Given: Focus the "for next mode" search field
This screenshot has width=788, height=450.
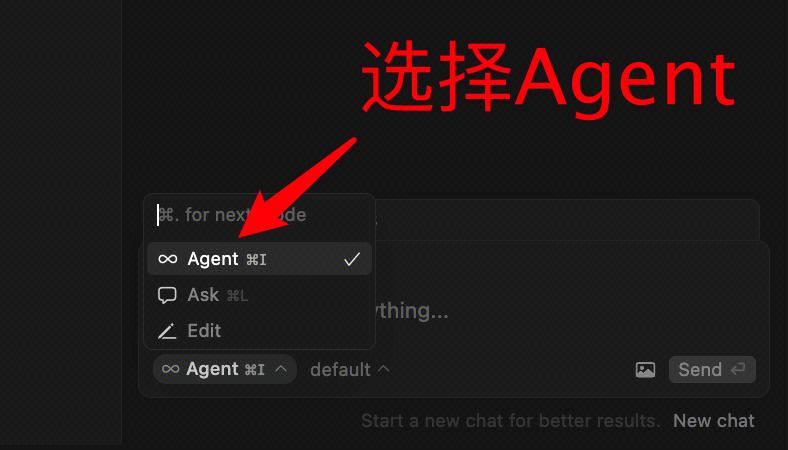Looking at the screenshot, I should click(x=259, y=215).
